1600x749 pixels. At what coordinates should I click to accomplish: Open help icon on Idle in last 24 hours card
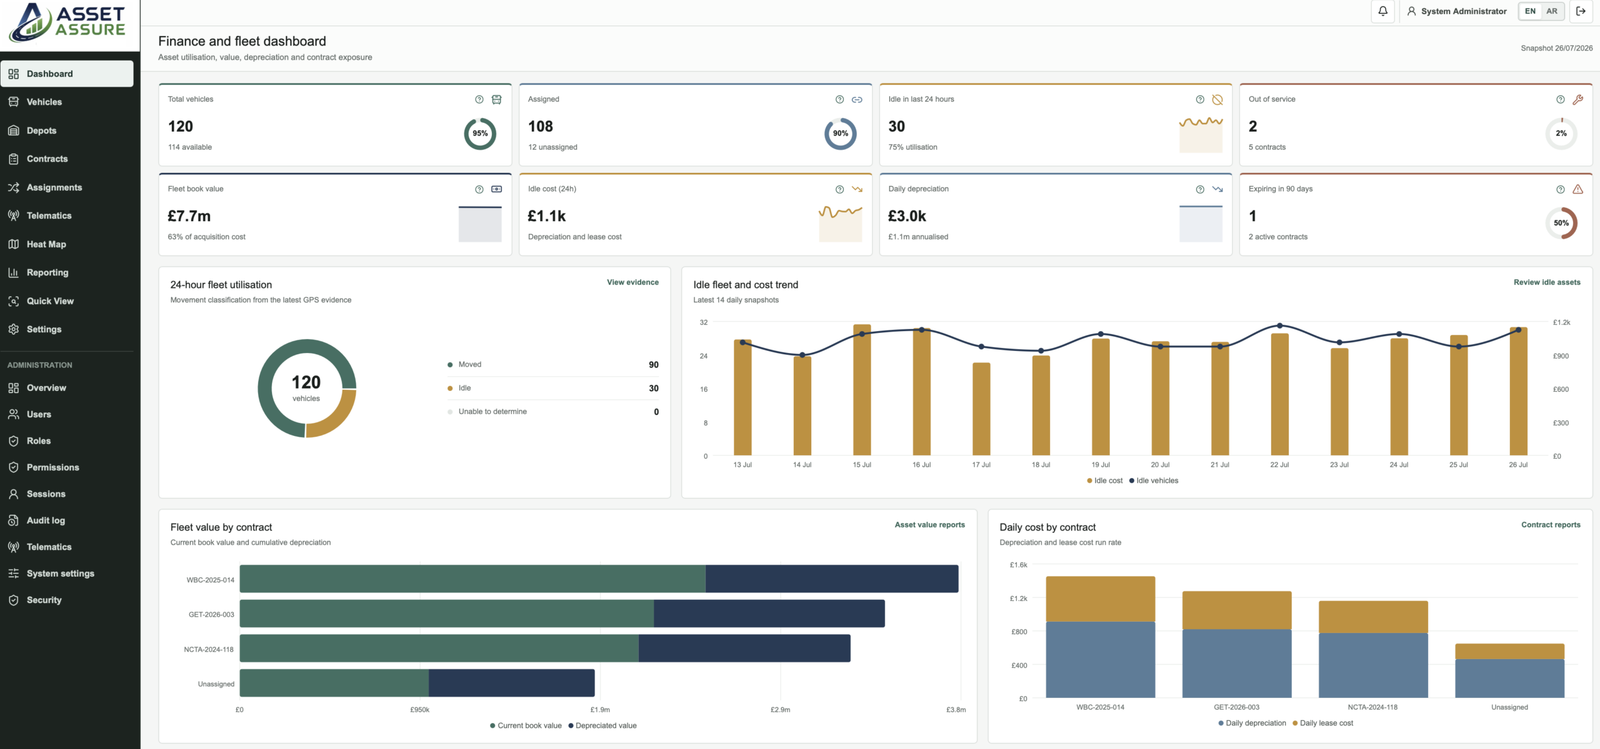tap(1200, 99)
